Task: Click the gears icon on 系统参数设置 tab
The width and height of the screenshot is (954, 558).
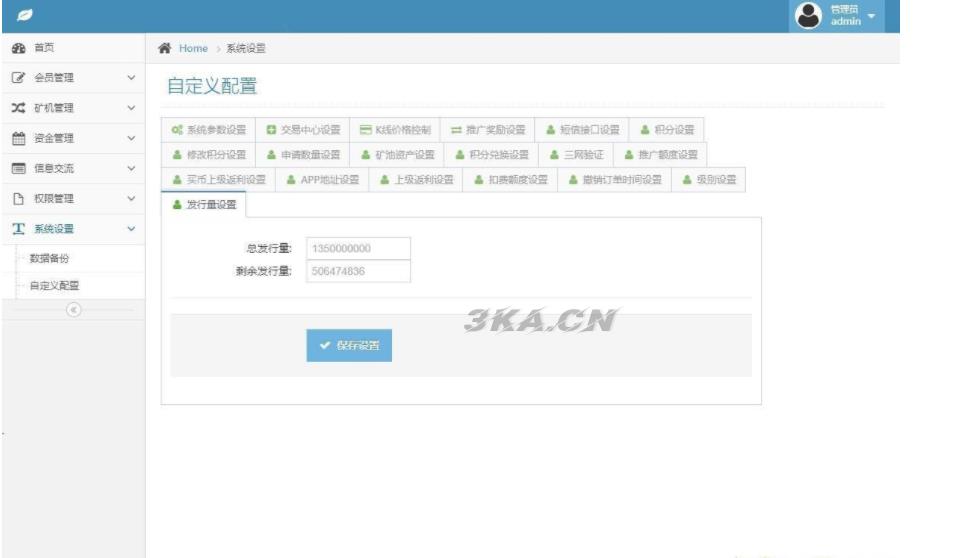Action: (177, 130)
